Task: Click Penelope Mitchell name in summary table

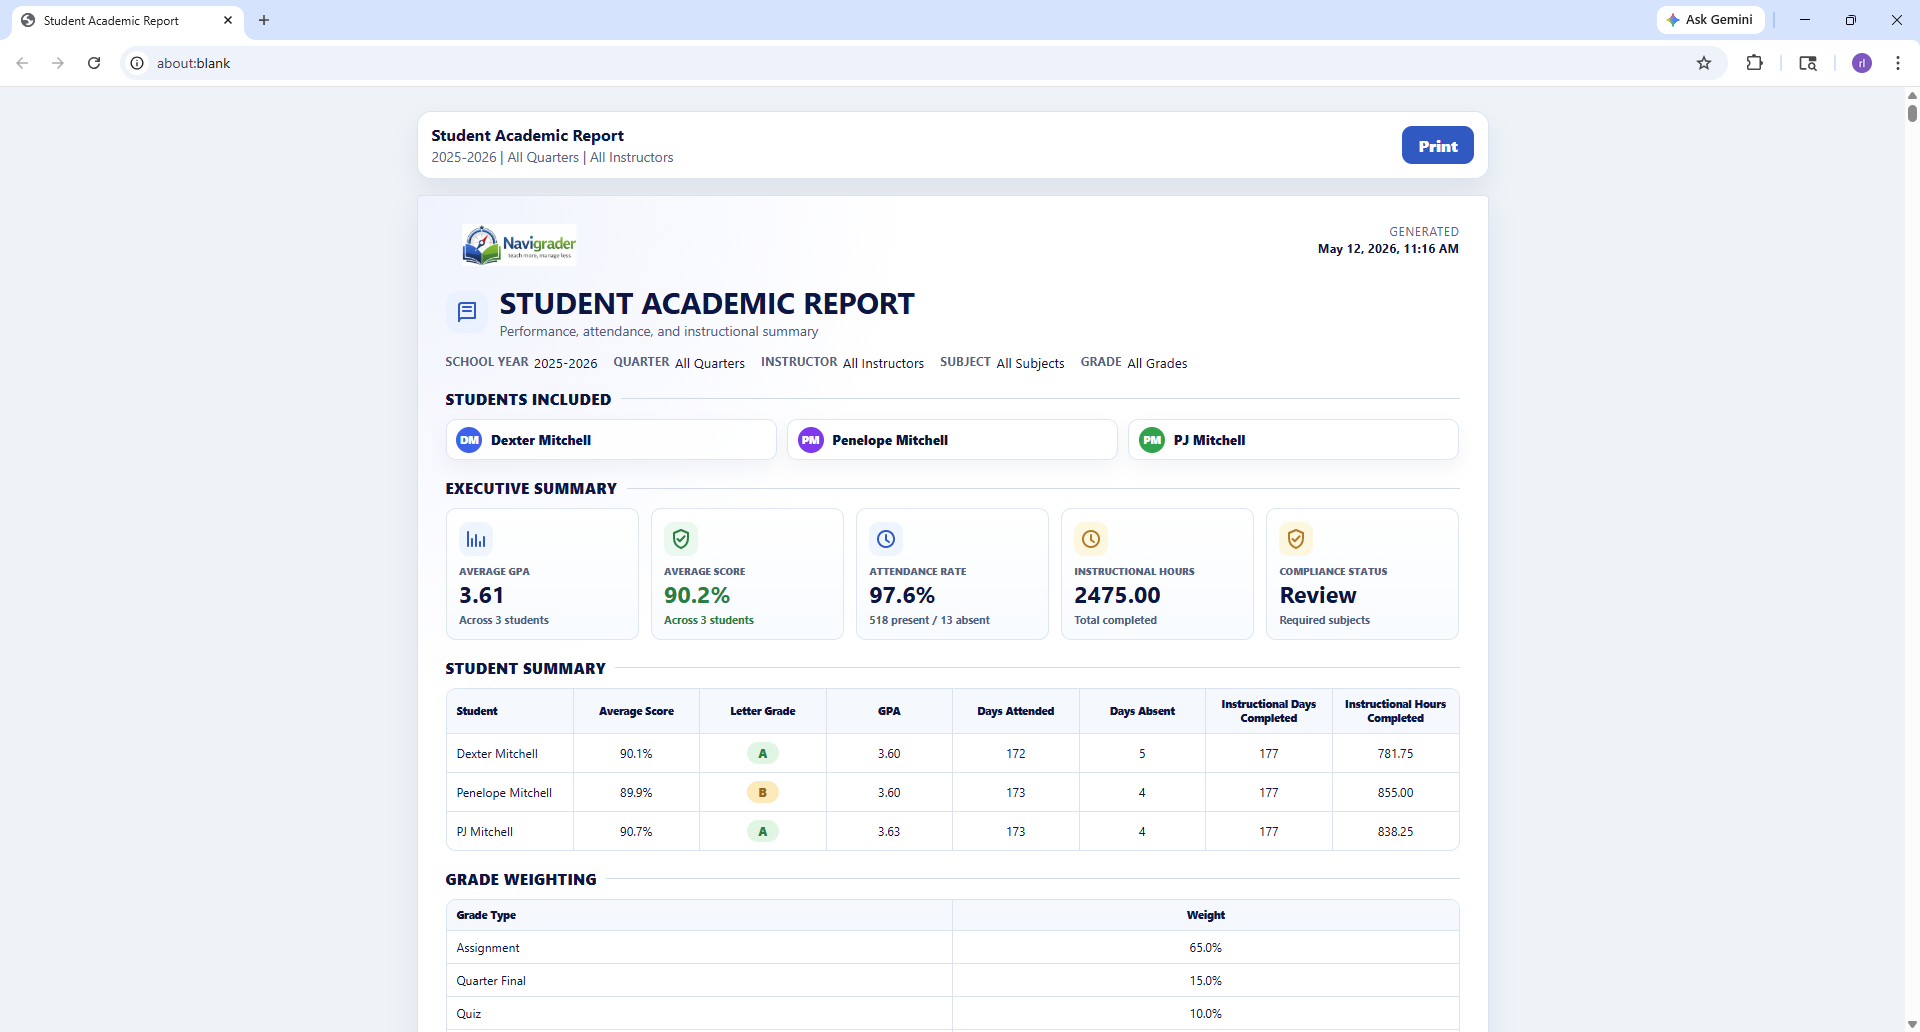Action: click(x=504, y=793)
